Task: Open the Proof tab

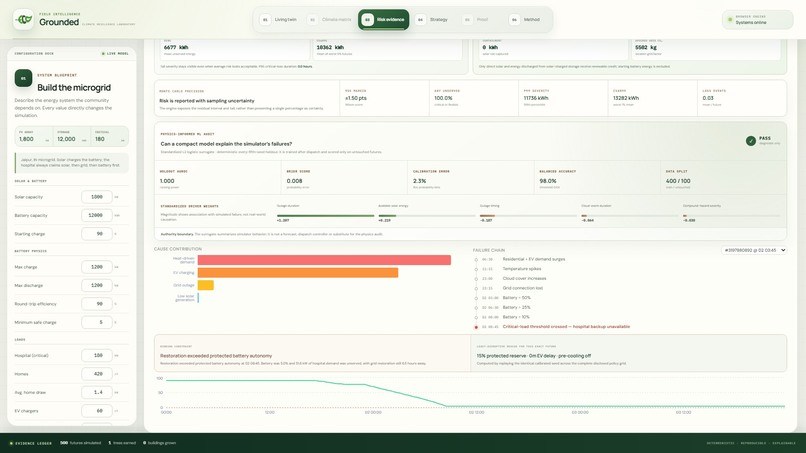Action: [x=476, y=20]
